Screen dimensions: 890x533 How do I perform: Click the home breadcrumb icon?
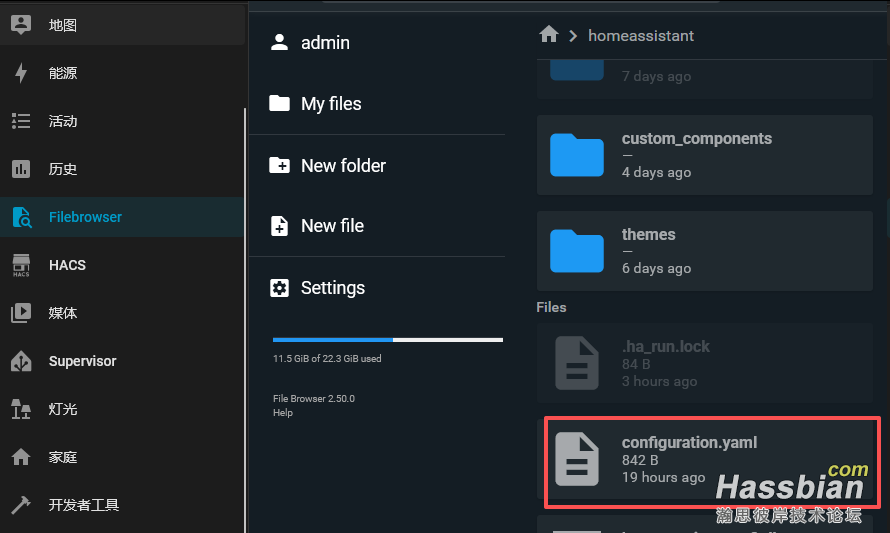[548, 35]
